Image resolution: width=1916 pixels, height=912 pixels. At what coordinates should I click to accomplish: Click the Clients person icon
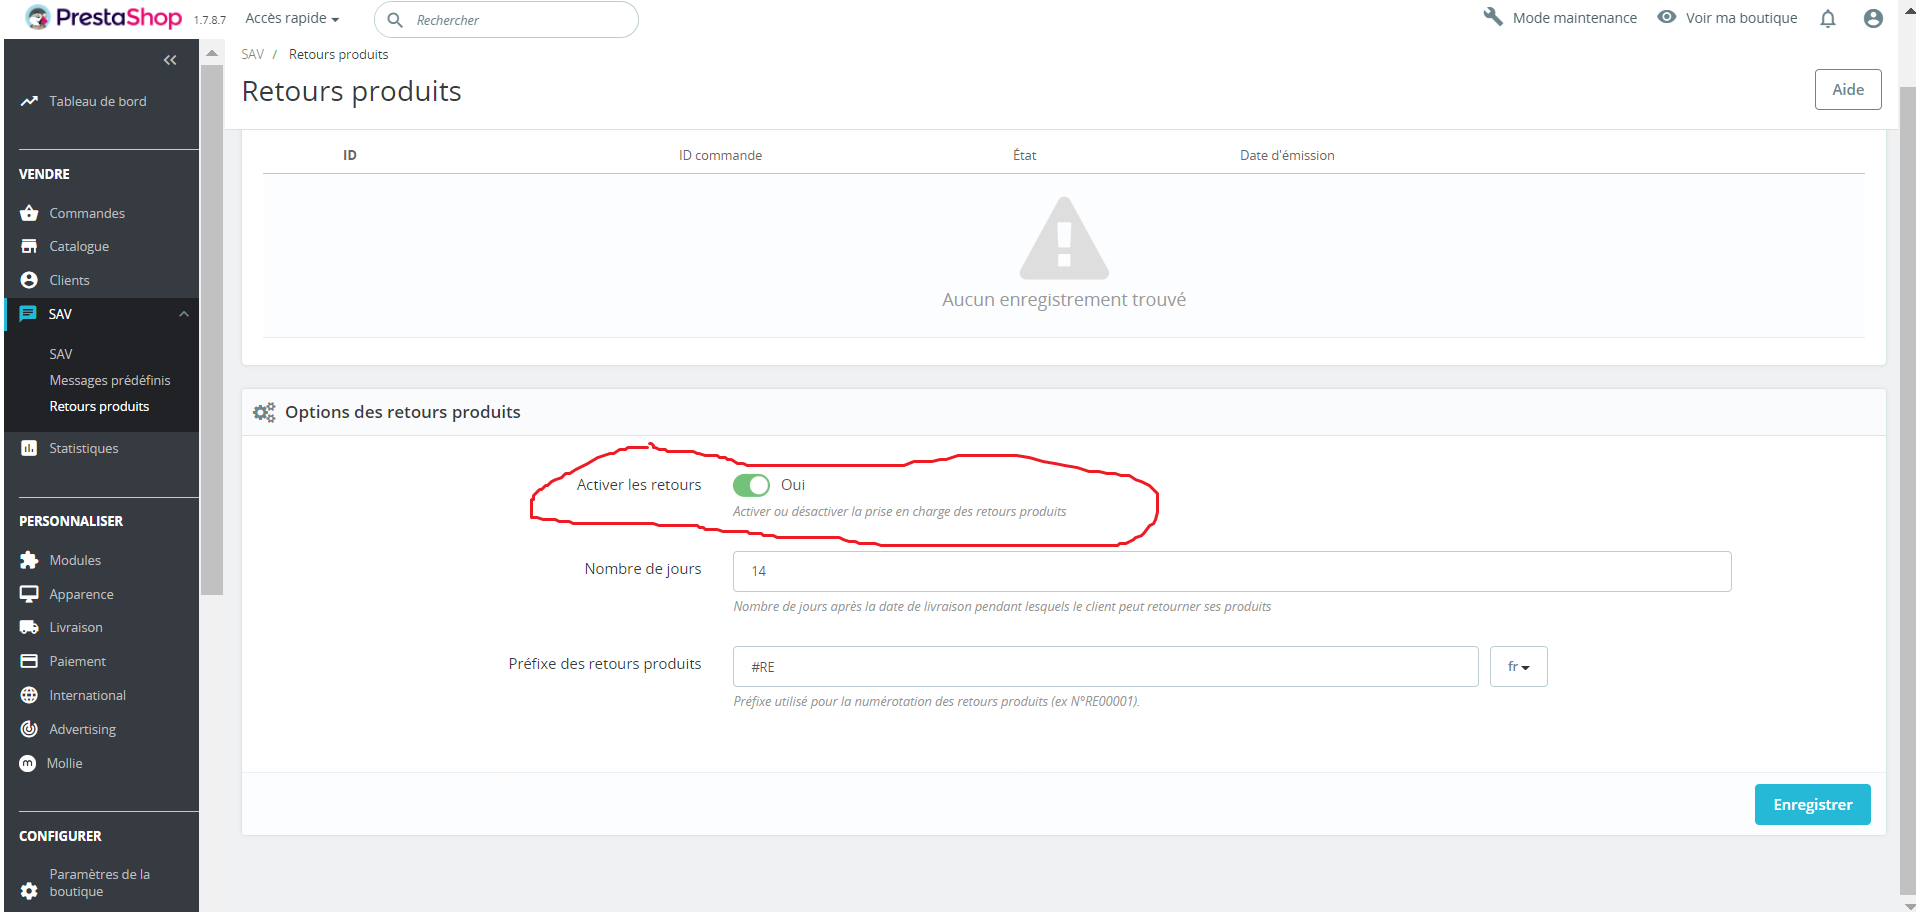(x=29, y=280)
